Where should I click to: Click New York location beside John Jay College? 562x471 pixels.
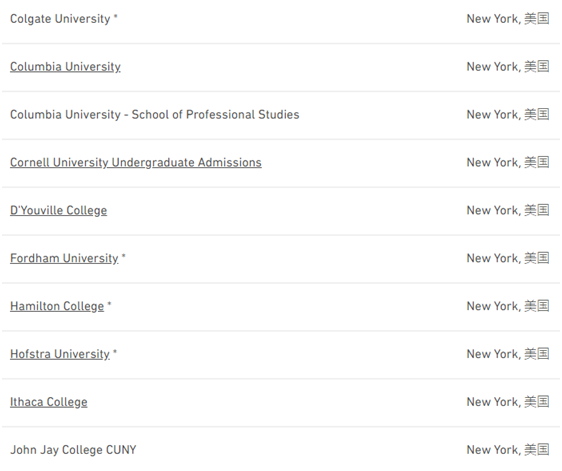(x=508, y=450)
